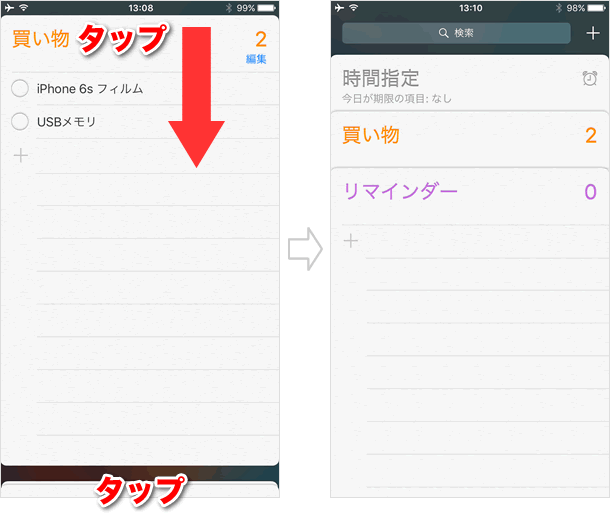Tap the plus in the right screen list
Image resolution: width=610 pixels, height=513 pixels.
coord(351,241)
